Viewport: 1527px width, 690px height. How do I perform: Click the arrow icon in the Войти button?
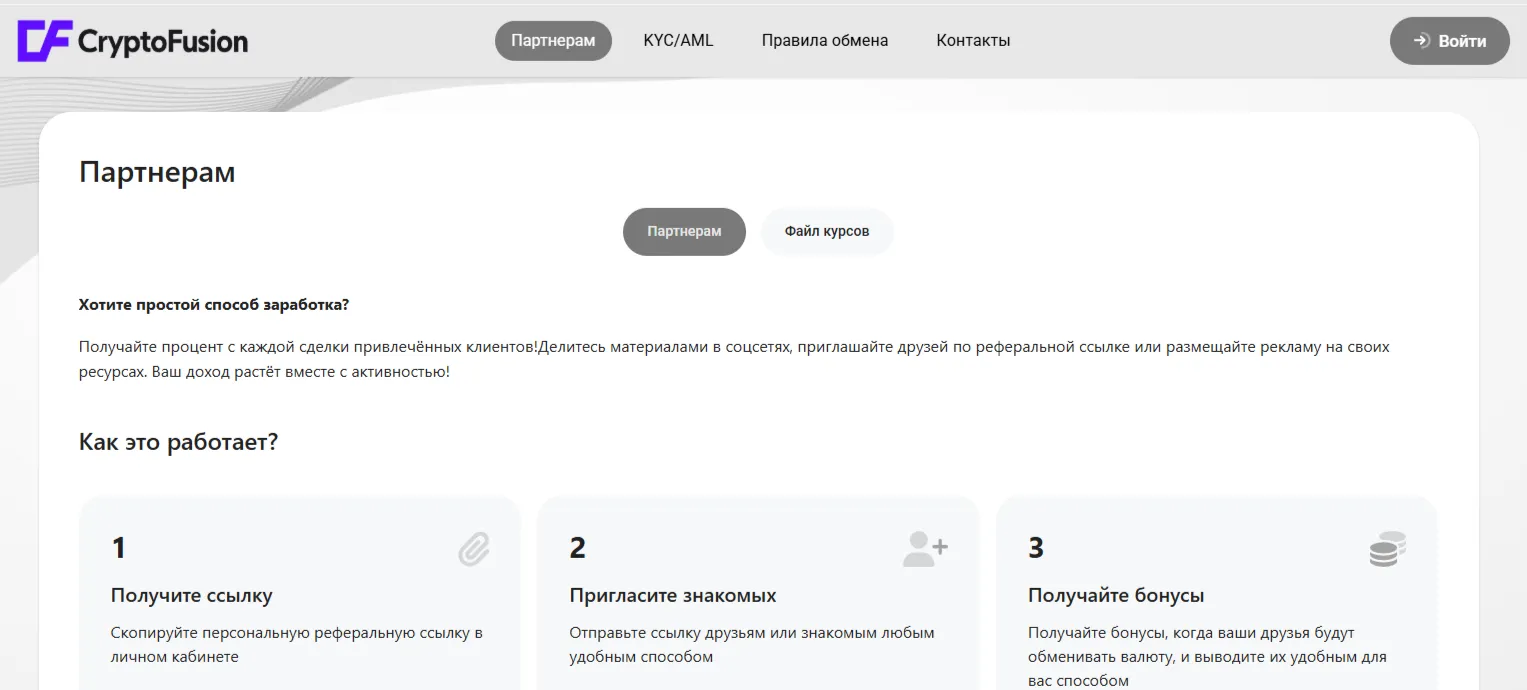tap(1421, 41)
